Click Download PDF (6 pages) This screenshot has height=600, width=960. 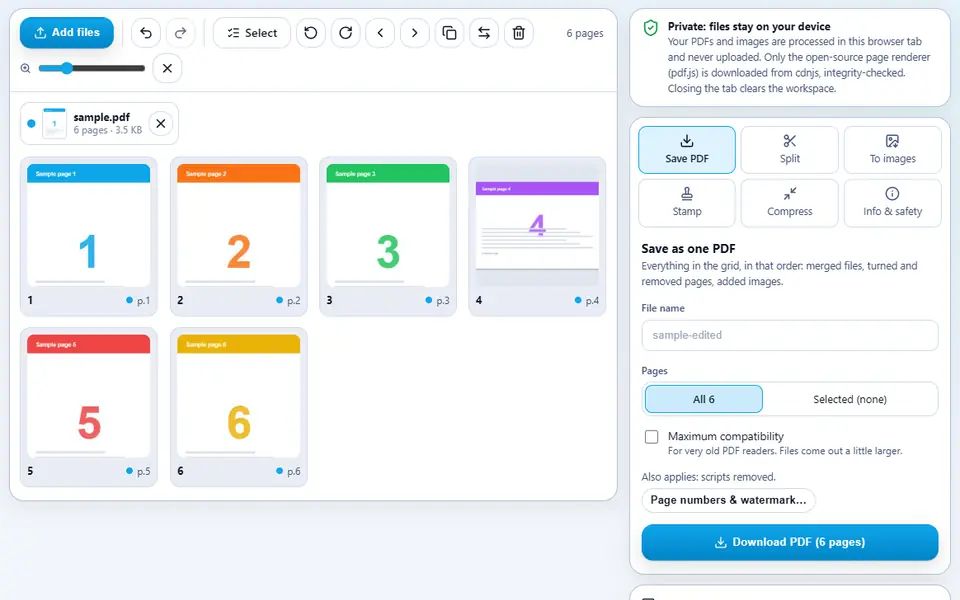pyautogui.click(x=790, y=542)
